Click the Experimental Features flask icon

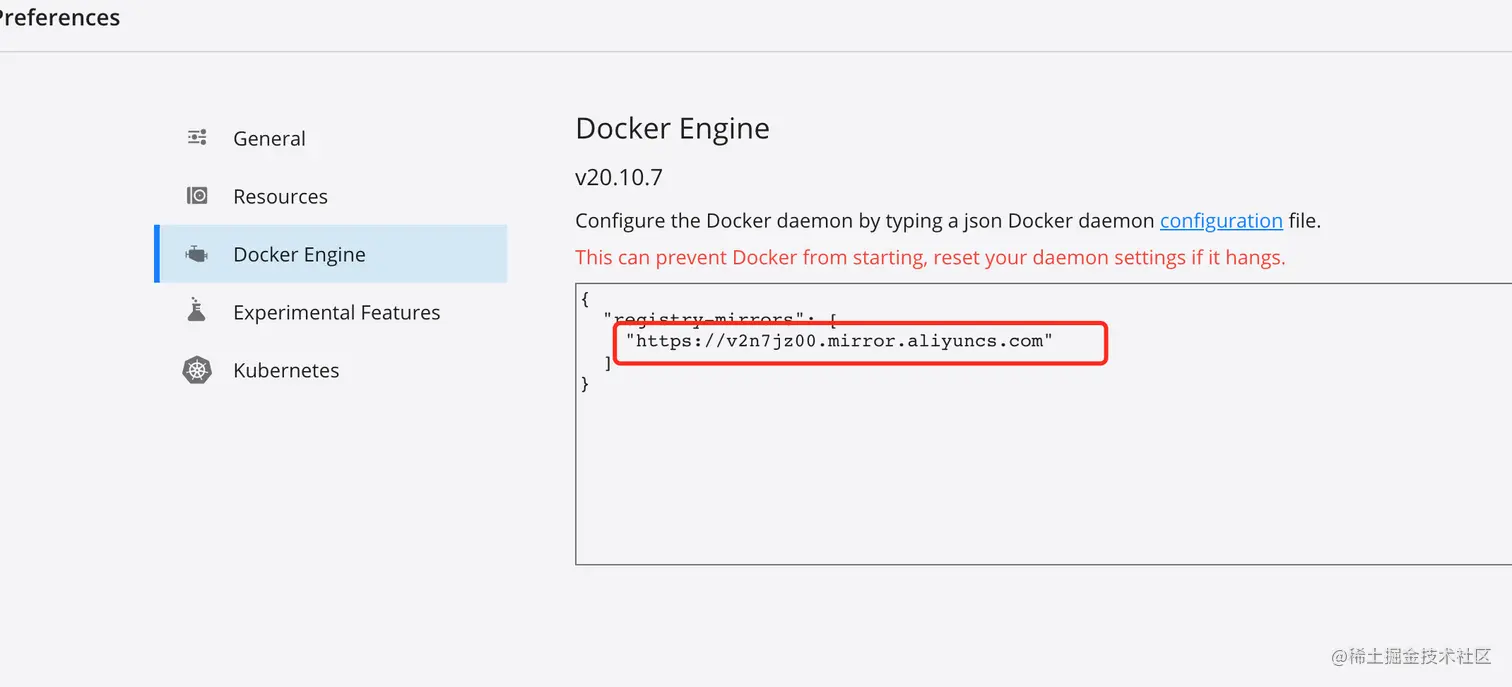197,311
